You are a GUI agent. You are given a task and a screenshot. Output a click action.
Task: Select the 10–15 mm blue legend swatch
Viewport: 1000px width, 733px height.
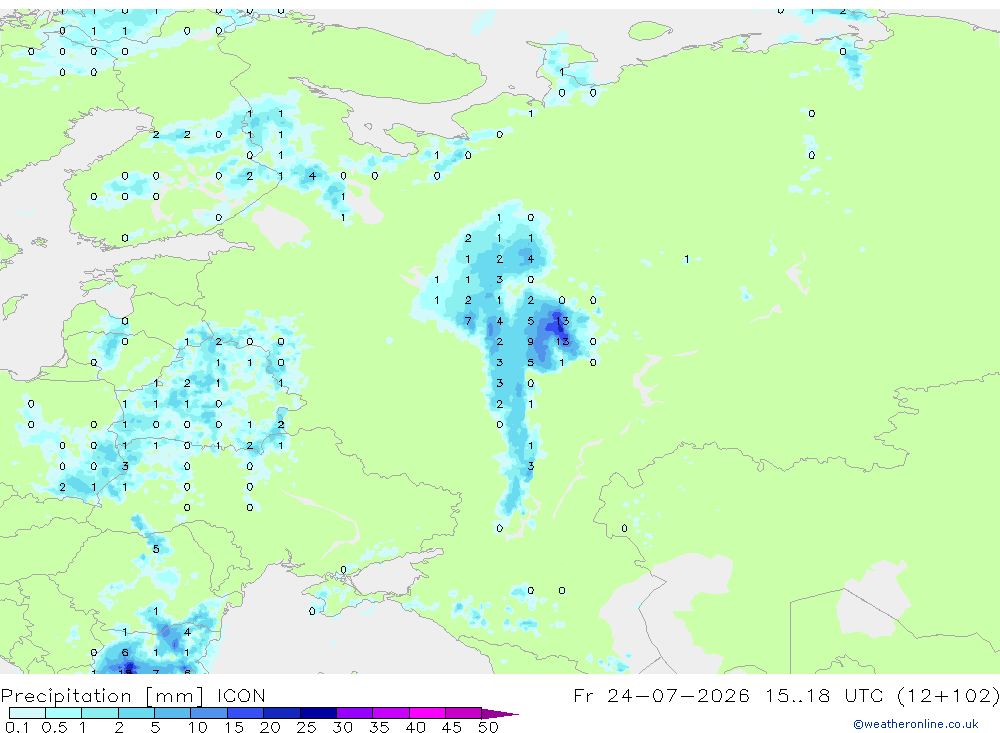pyautogui.click(x=209, y=713)
